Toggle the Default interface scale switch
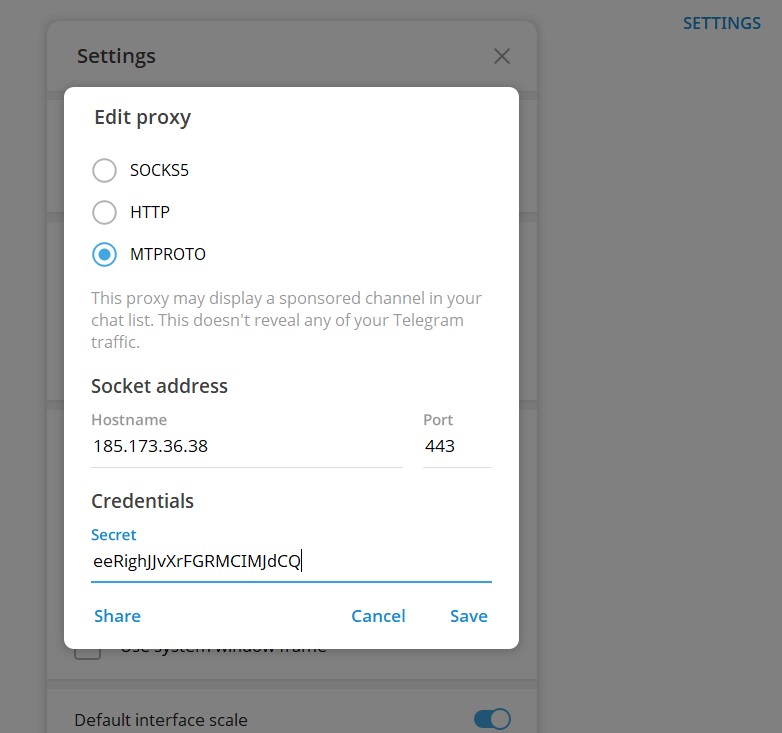Image resolution: width=782 pixels, height=733 pixels. click(x=492, y=719)
